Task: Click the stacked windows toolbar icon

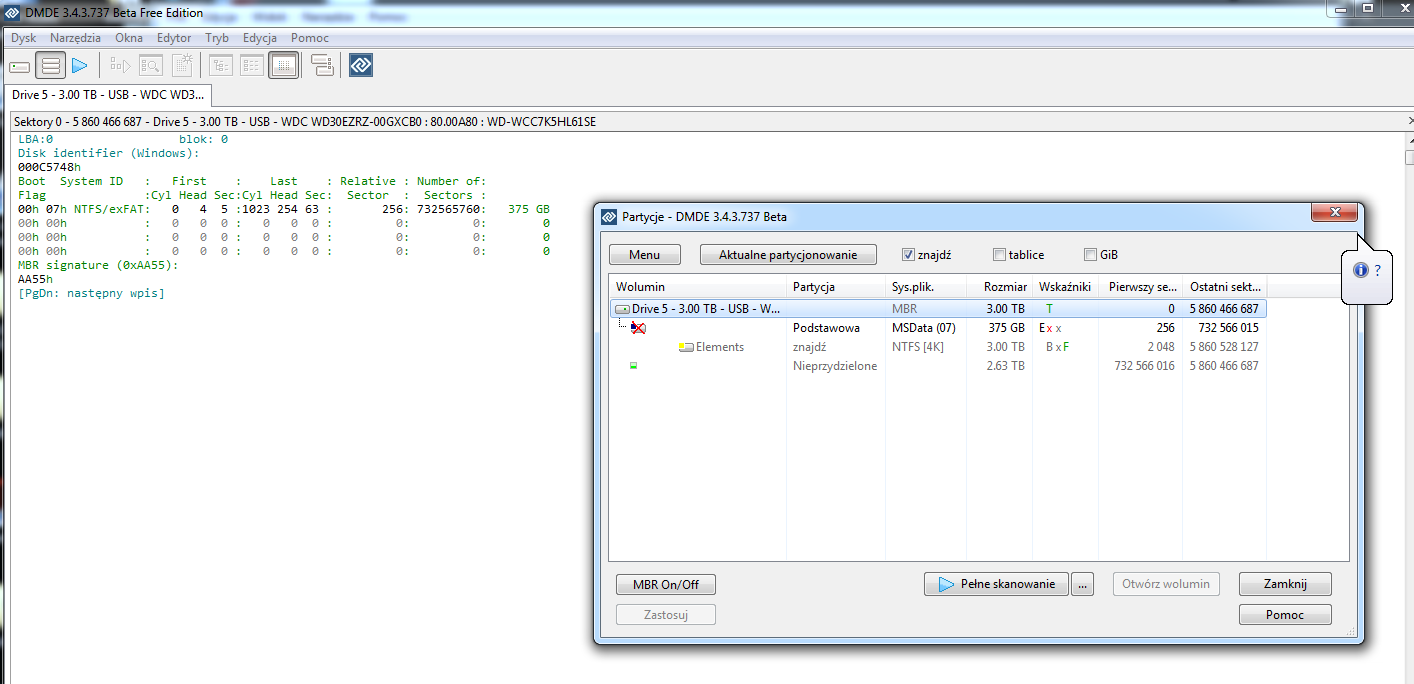Action: [x=322, y=66]
